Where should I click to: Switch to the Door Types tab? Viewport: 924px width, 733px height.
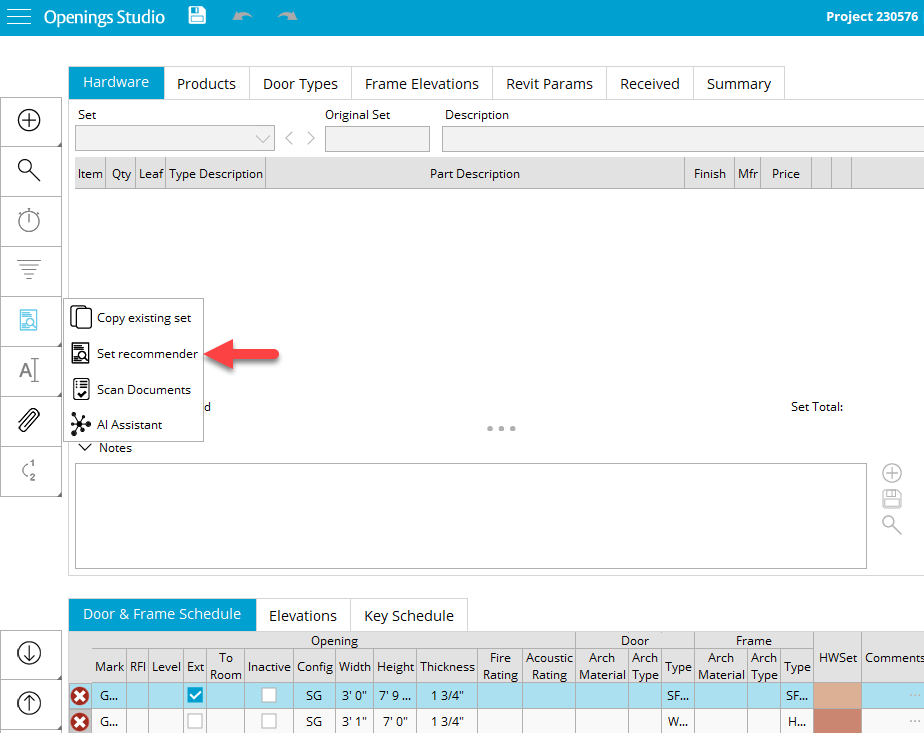coord(301,84)
